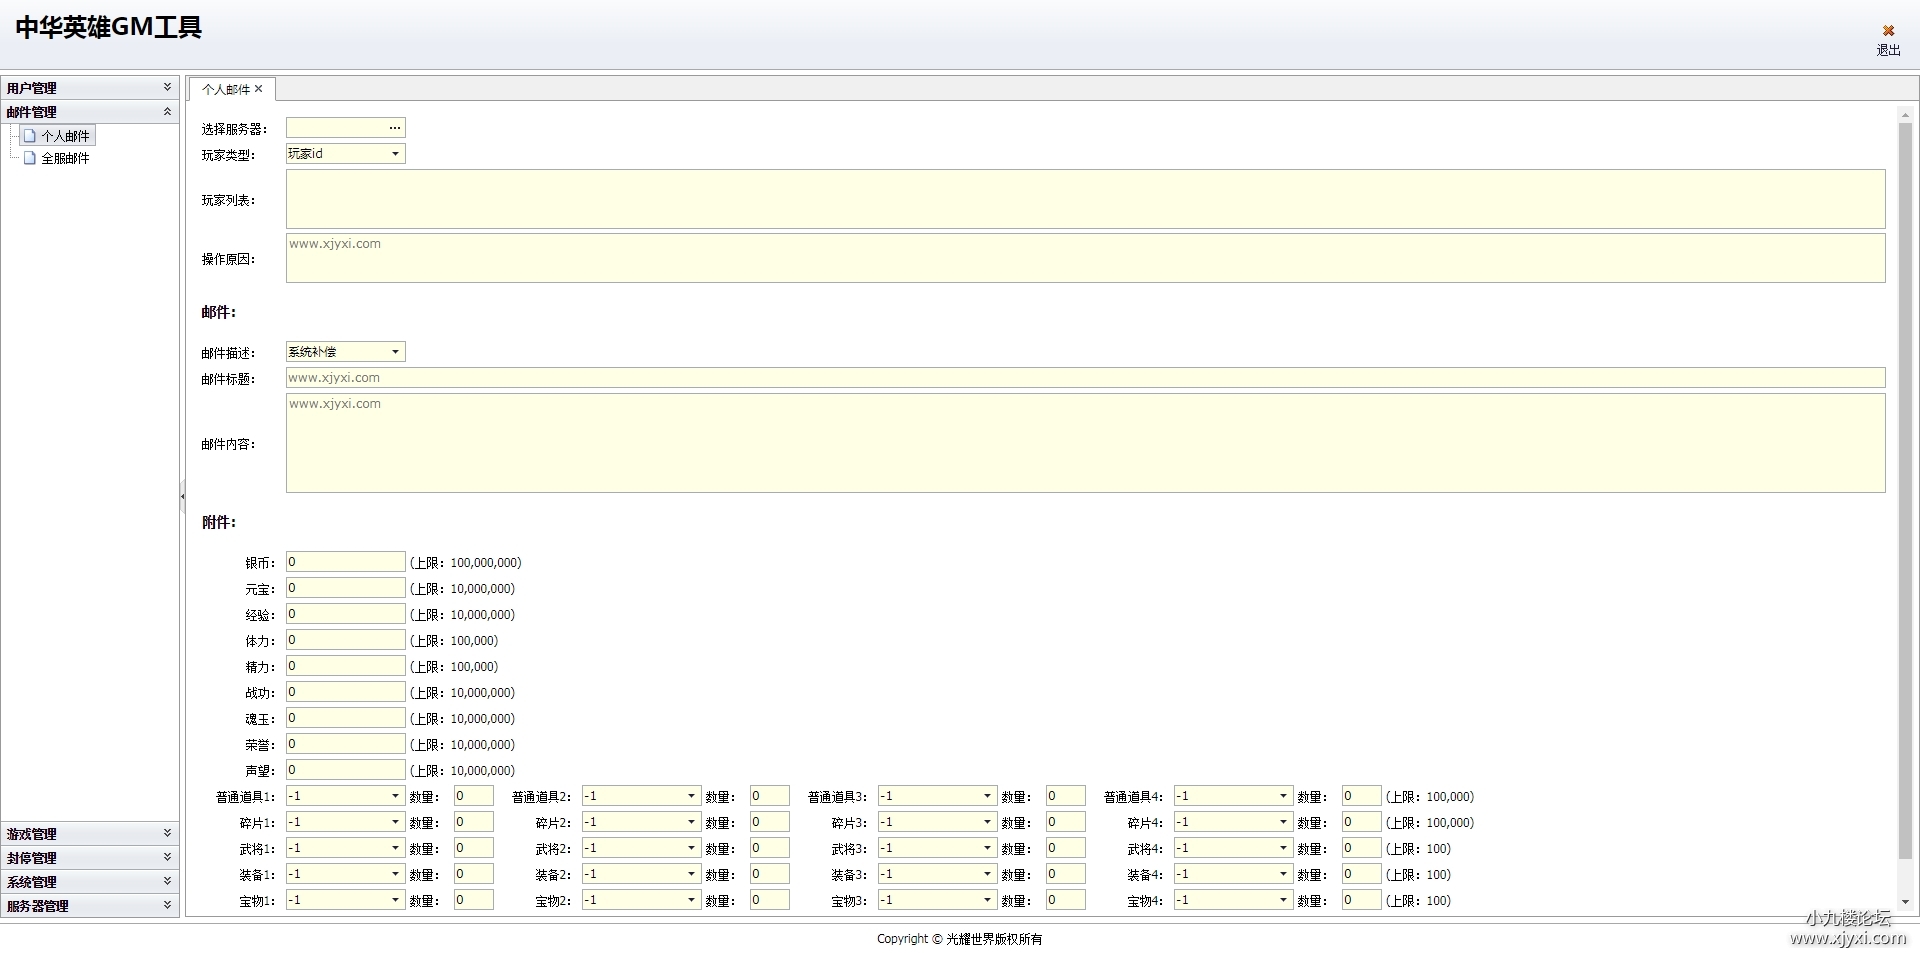Open the 玩家类型 dropdown
1920x953 pixels.
(x=395, y=154)
